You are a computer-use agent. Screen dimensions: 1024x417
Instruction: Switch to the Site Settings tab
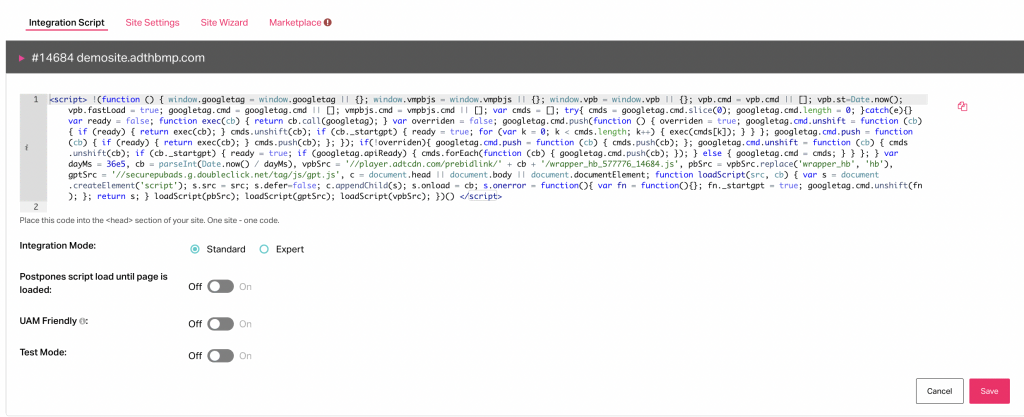point(152,22)
